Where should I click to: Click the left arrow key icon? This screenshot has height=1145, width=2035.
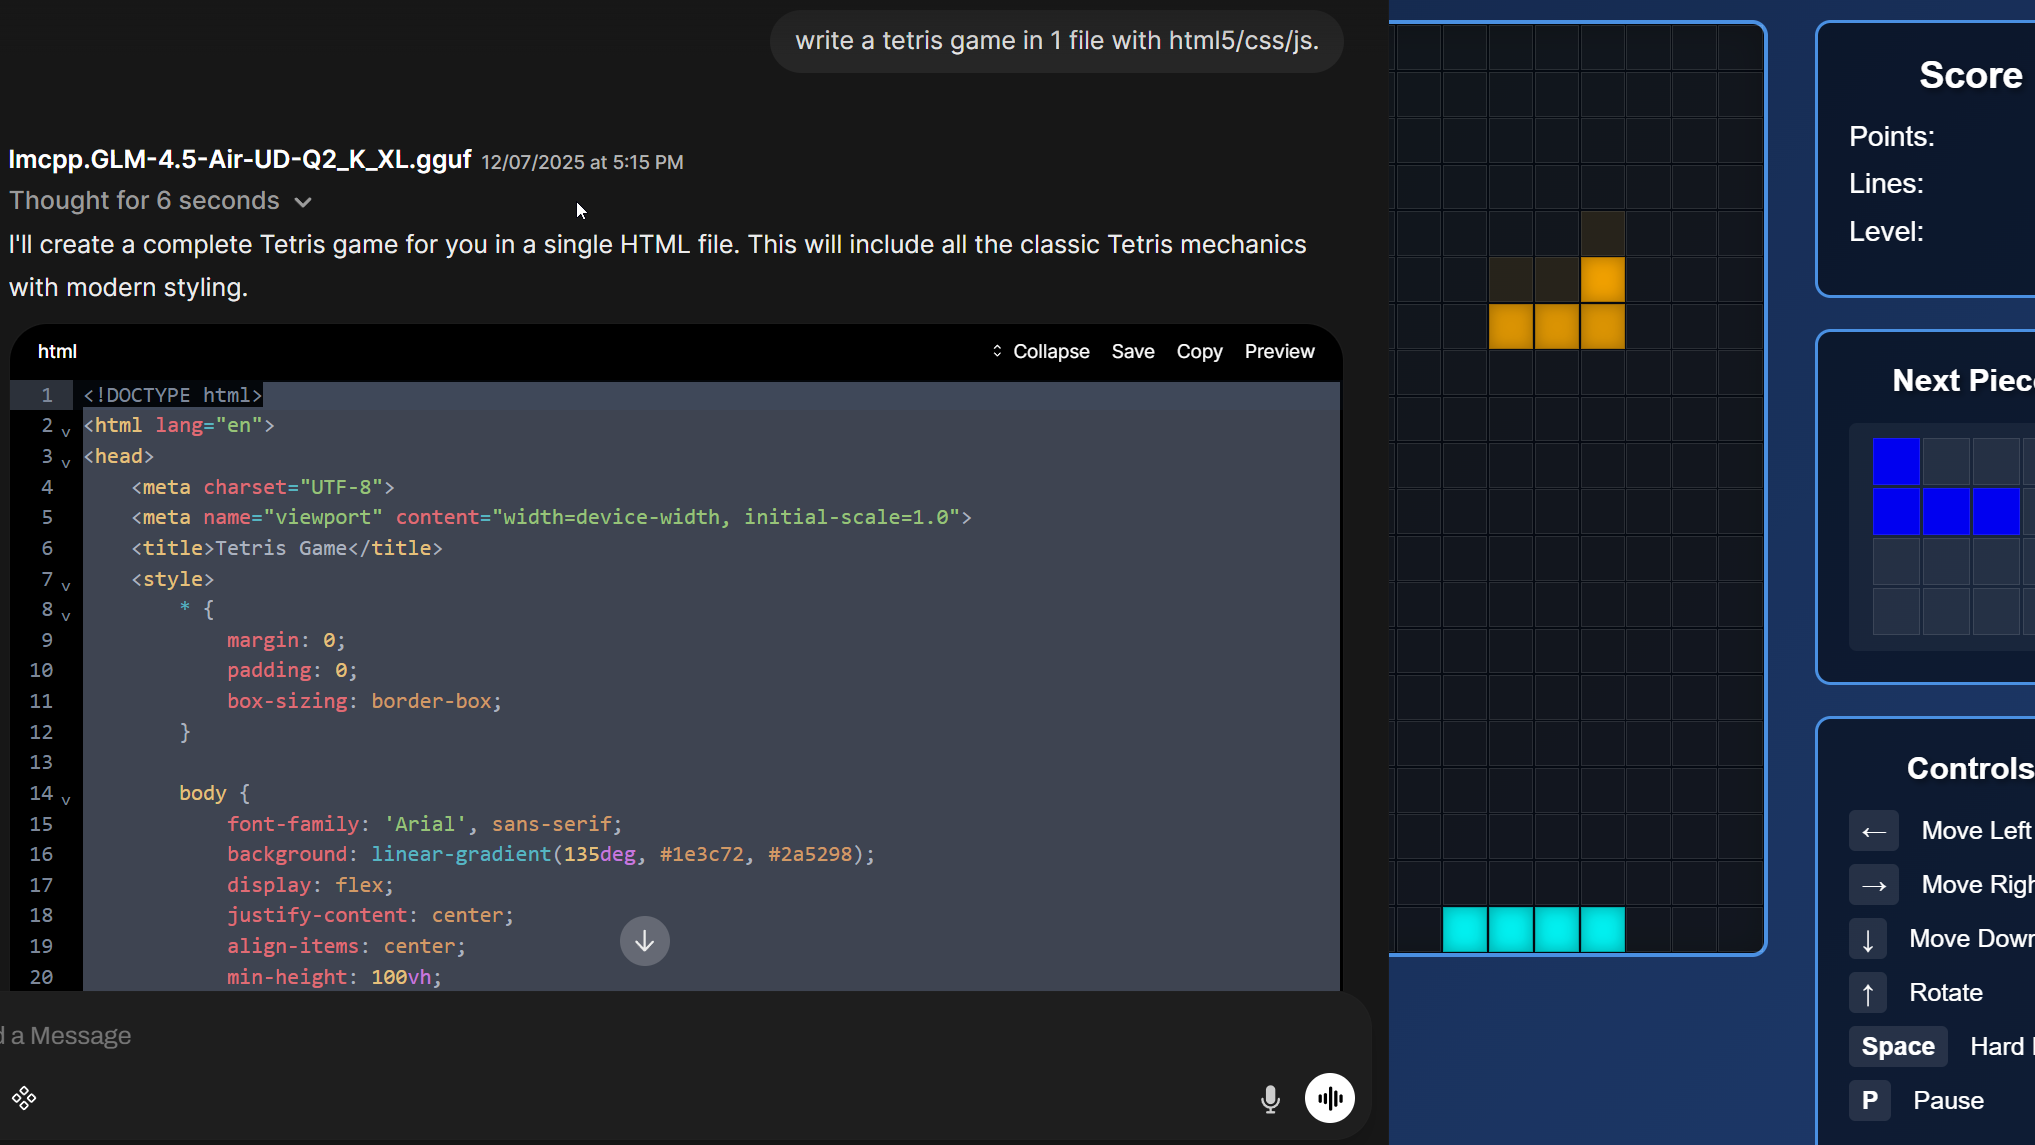pos(1873,831)
